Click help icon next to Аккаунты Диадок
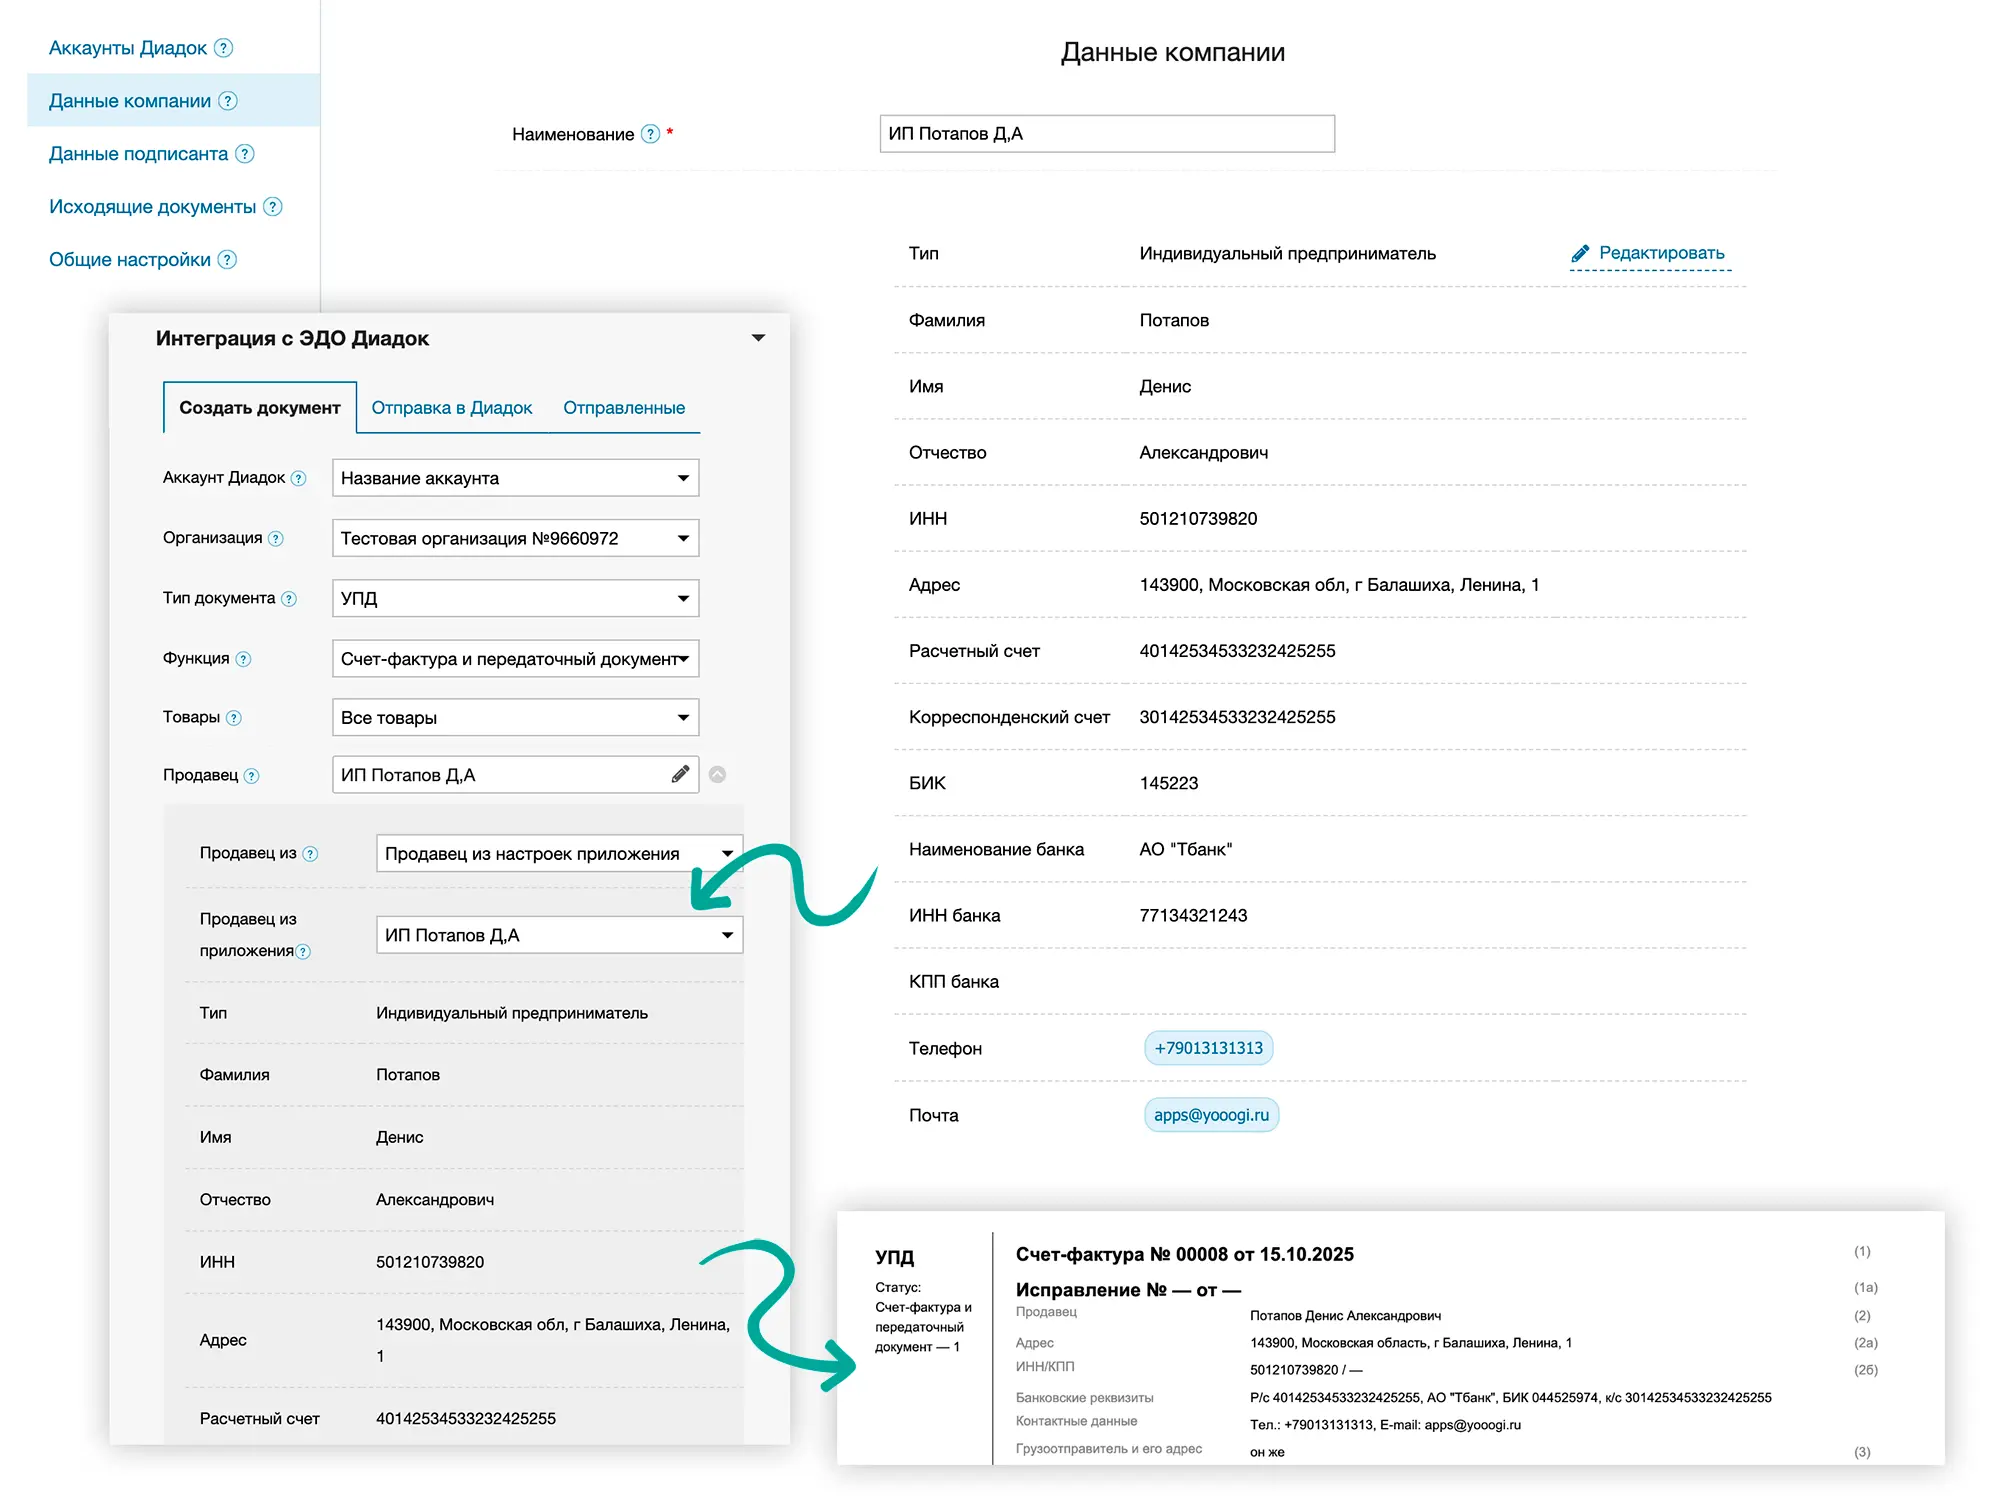Screen dimensions: 2000x1505 pos(224,48)
